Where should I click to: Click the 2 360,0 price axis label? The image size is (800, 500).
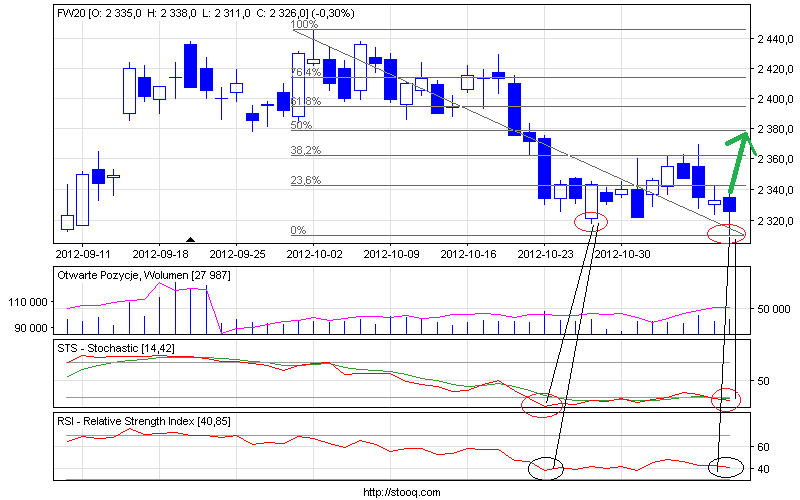click(x=775, y=160)
